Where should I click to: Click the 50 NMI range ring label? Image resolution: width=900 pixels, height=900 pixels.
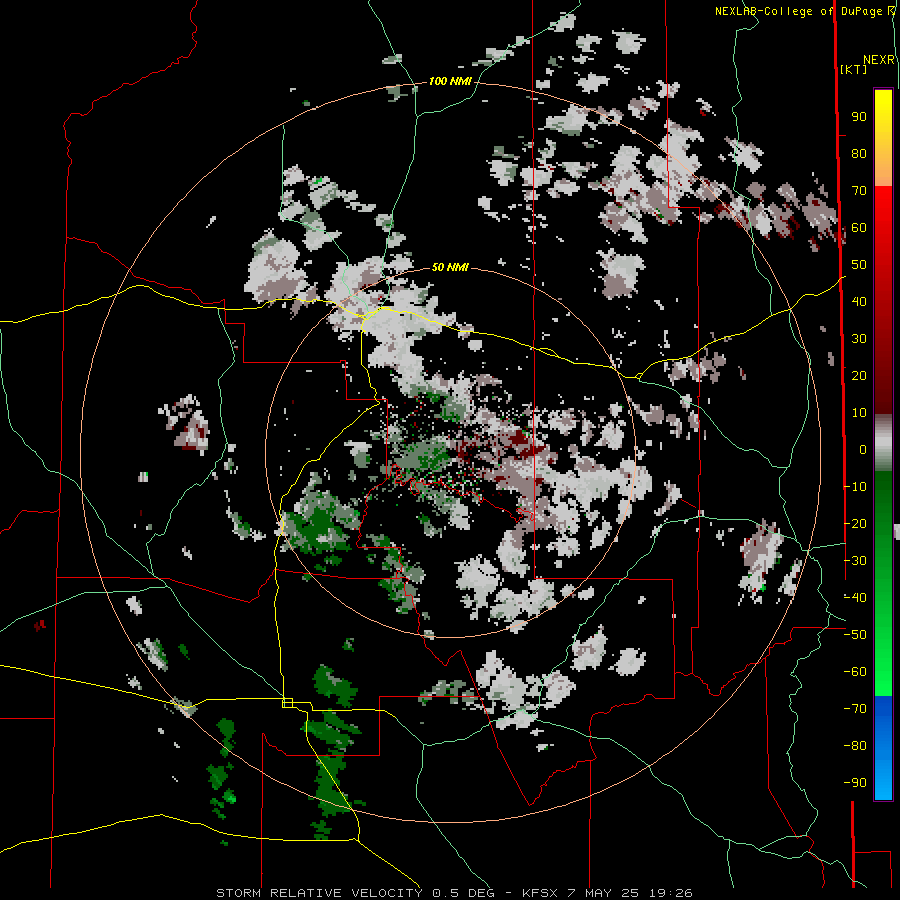tap(450, 267)
